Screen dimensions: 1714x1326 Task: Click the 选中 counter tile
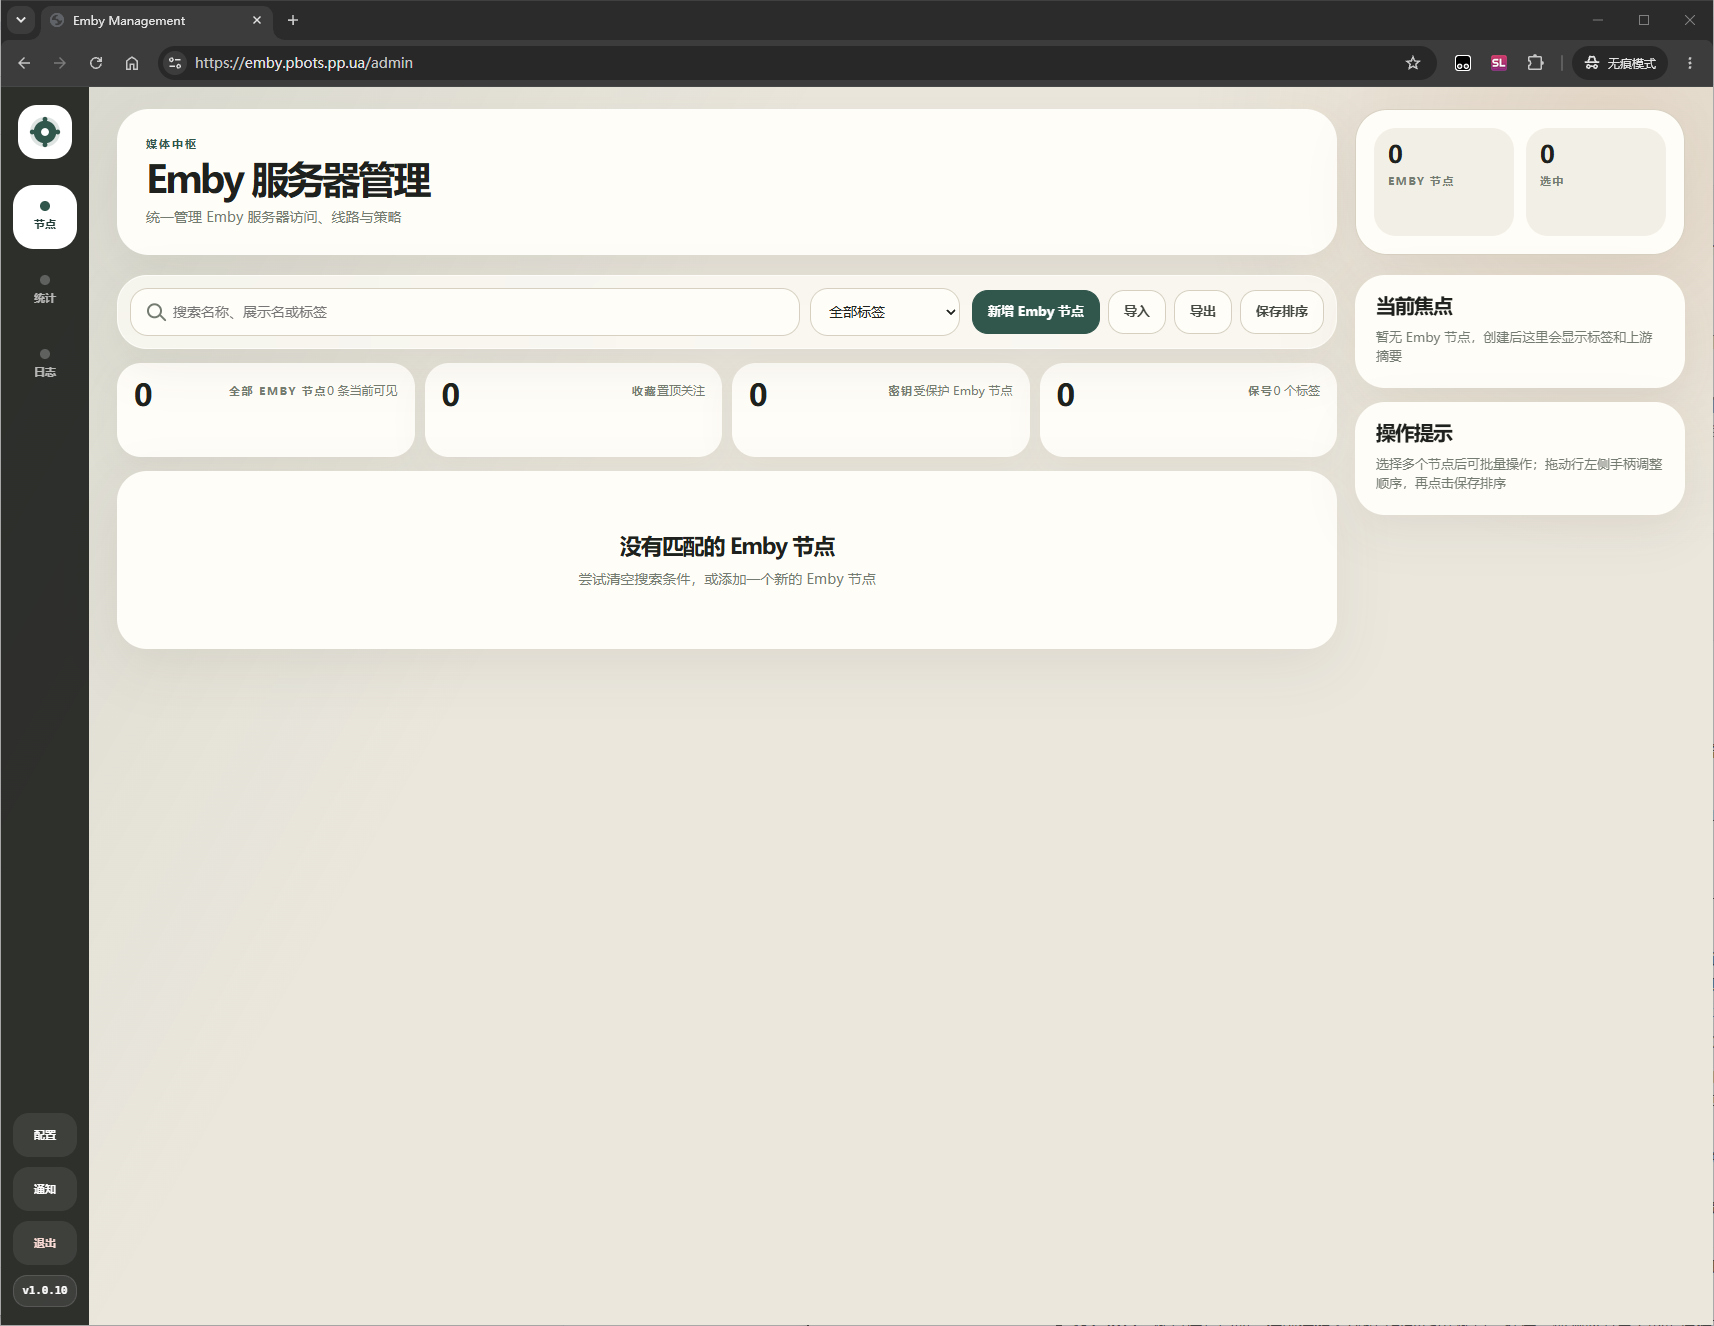point(1596,182)
